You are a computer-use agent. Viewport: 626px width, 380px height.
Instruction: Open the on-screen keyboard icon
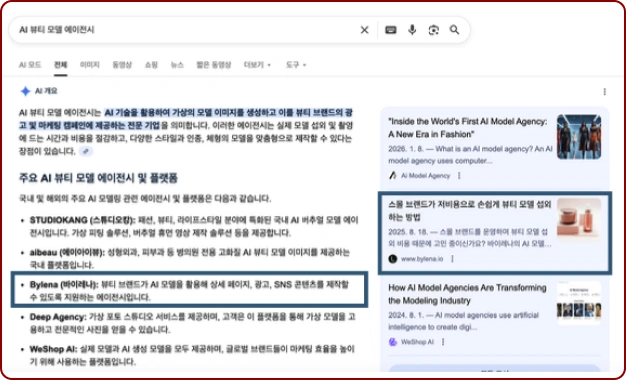click(x=391, y=30)
